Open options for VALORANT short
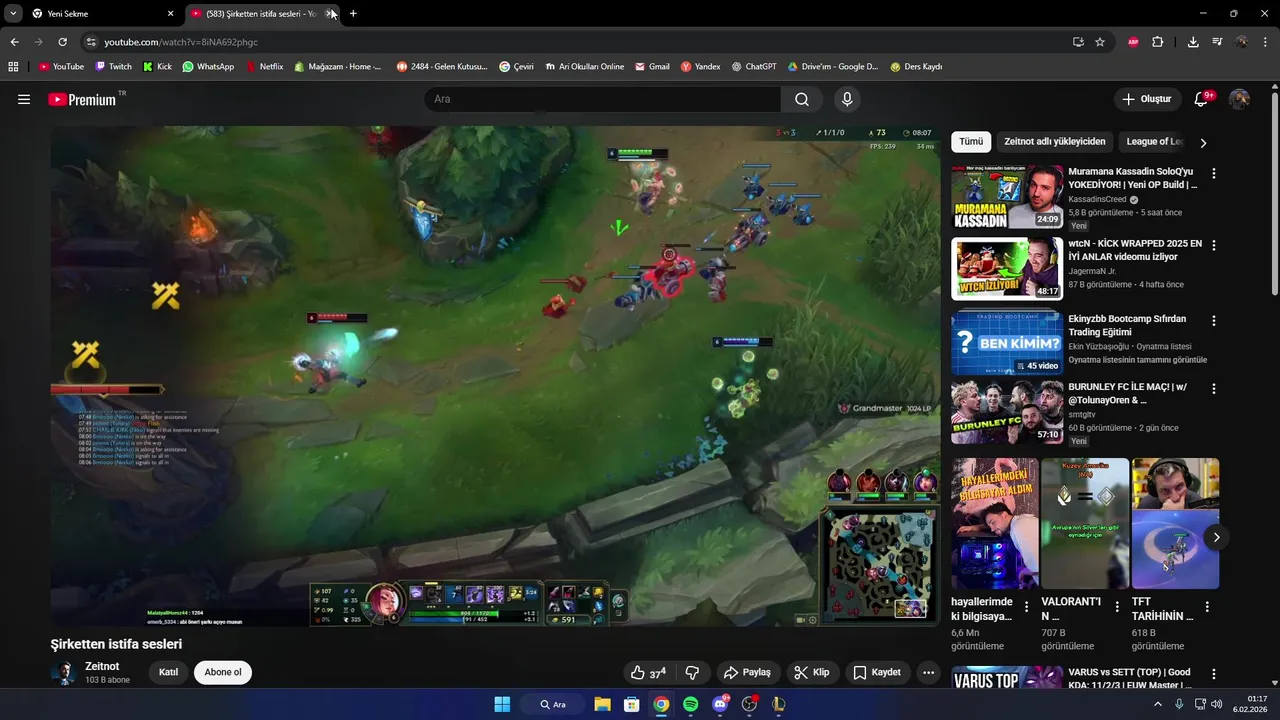The image size is (1280, 720). pos(1117,606)
